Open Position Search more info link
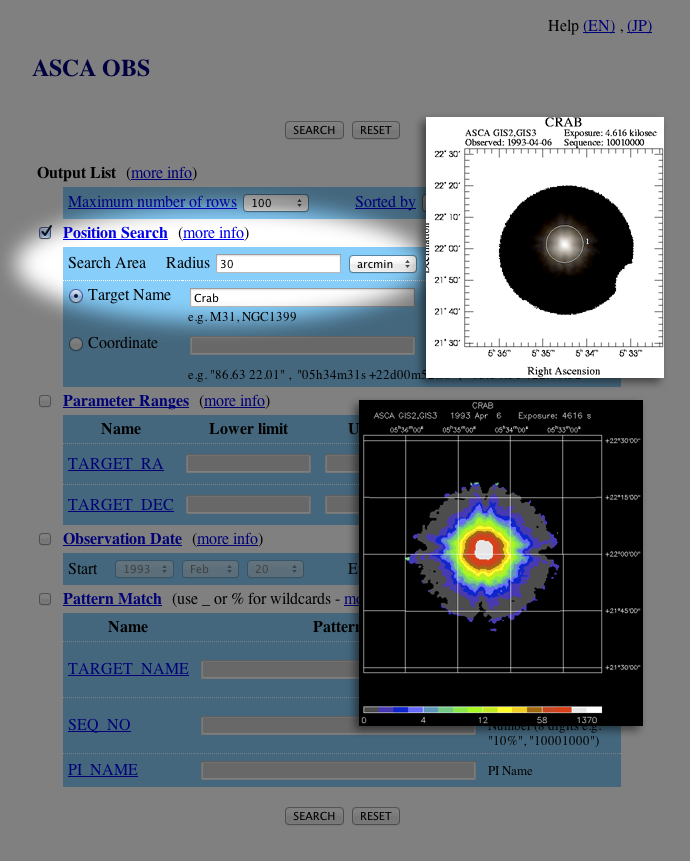This screenshot has width=690, height=861. [214, 233]
